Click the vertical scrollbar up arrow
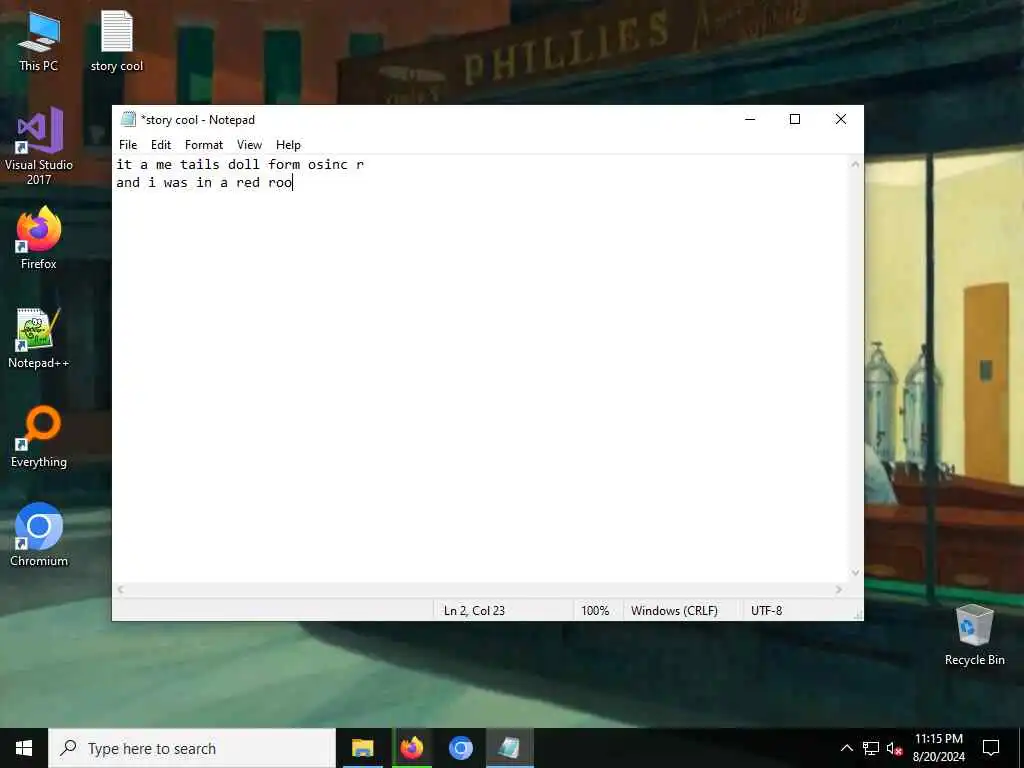Viewport: 1024px width, 768px height. point(855,165)
